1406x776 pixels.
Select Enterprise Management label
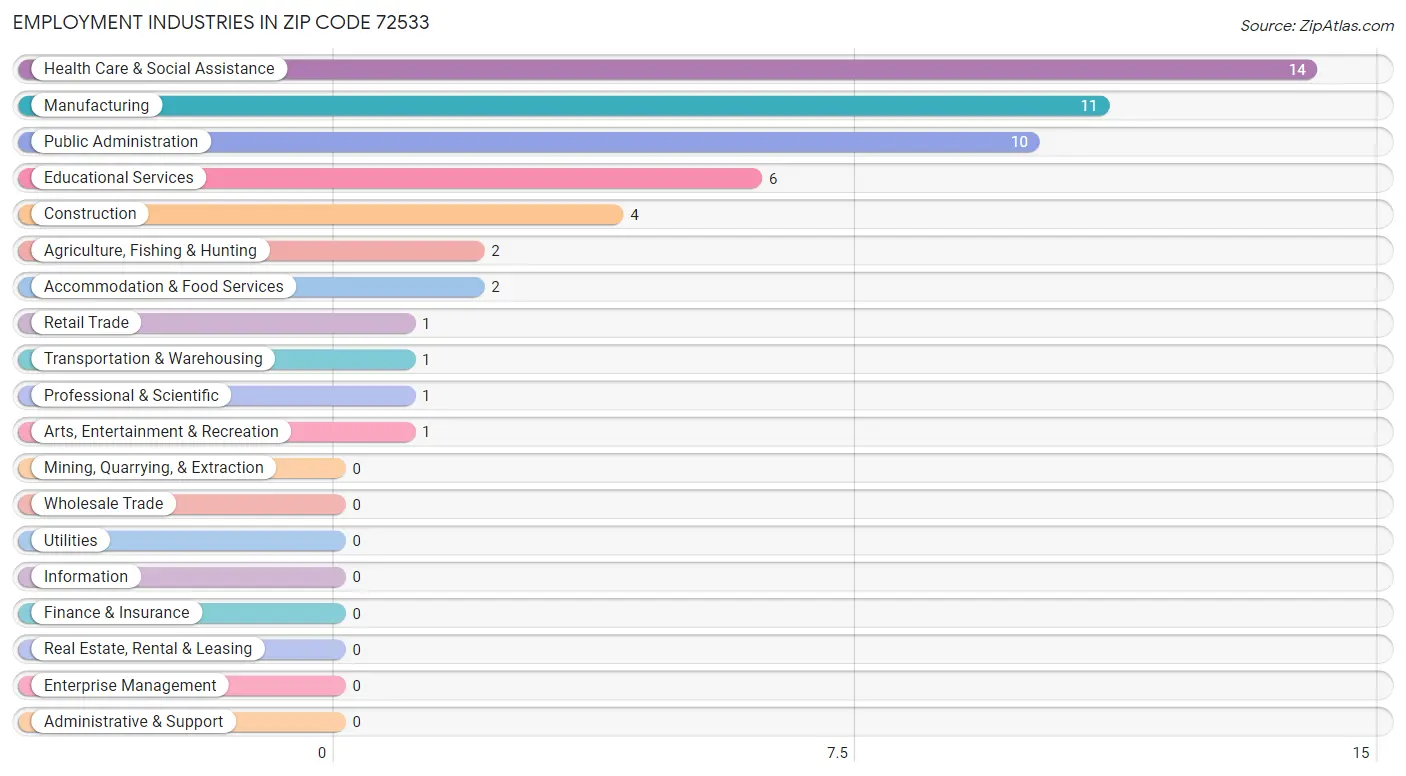[130, 686]
